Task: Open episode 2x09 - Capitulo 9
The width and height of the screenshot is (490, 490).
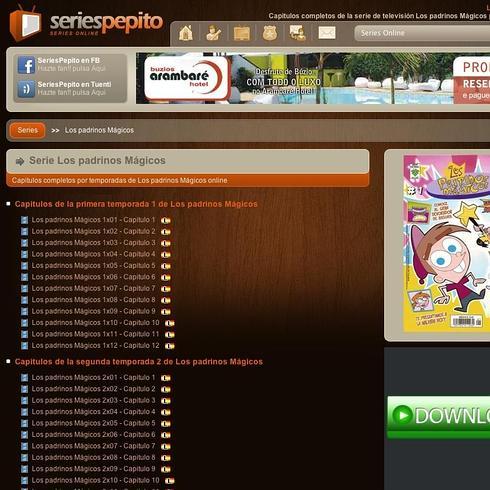Action: [93, 469]
